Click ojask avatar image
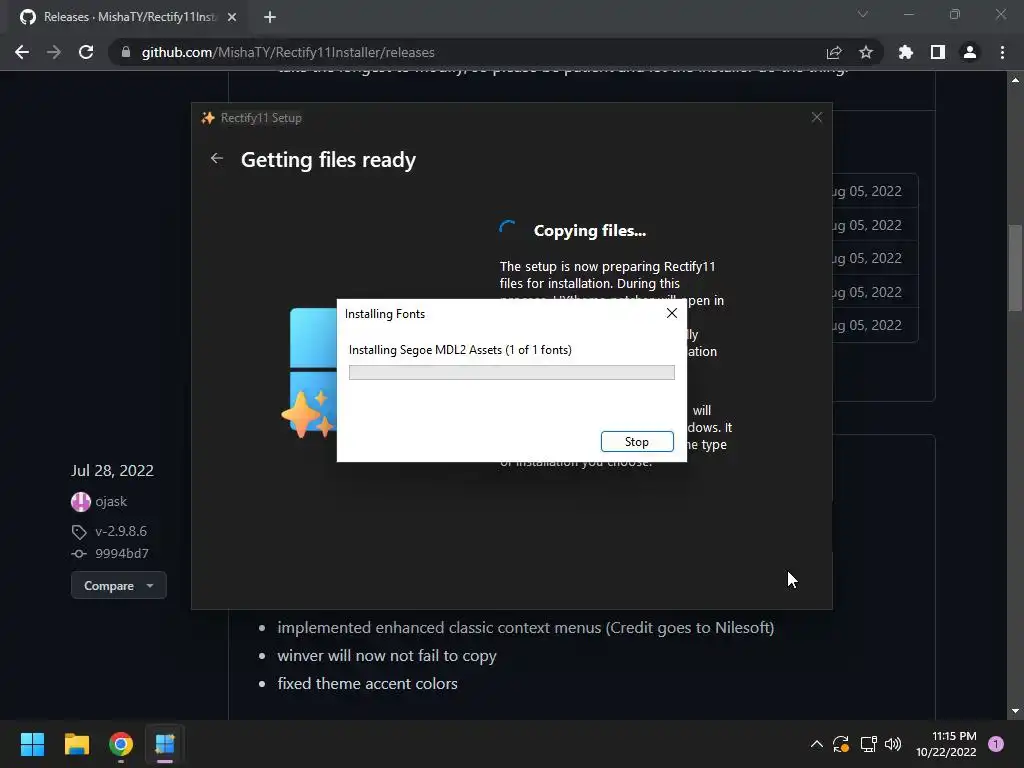The width and height of the screenshot is (1024, 768). [80, 502]
